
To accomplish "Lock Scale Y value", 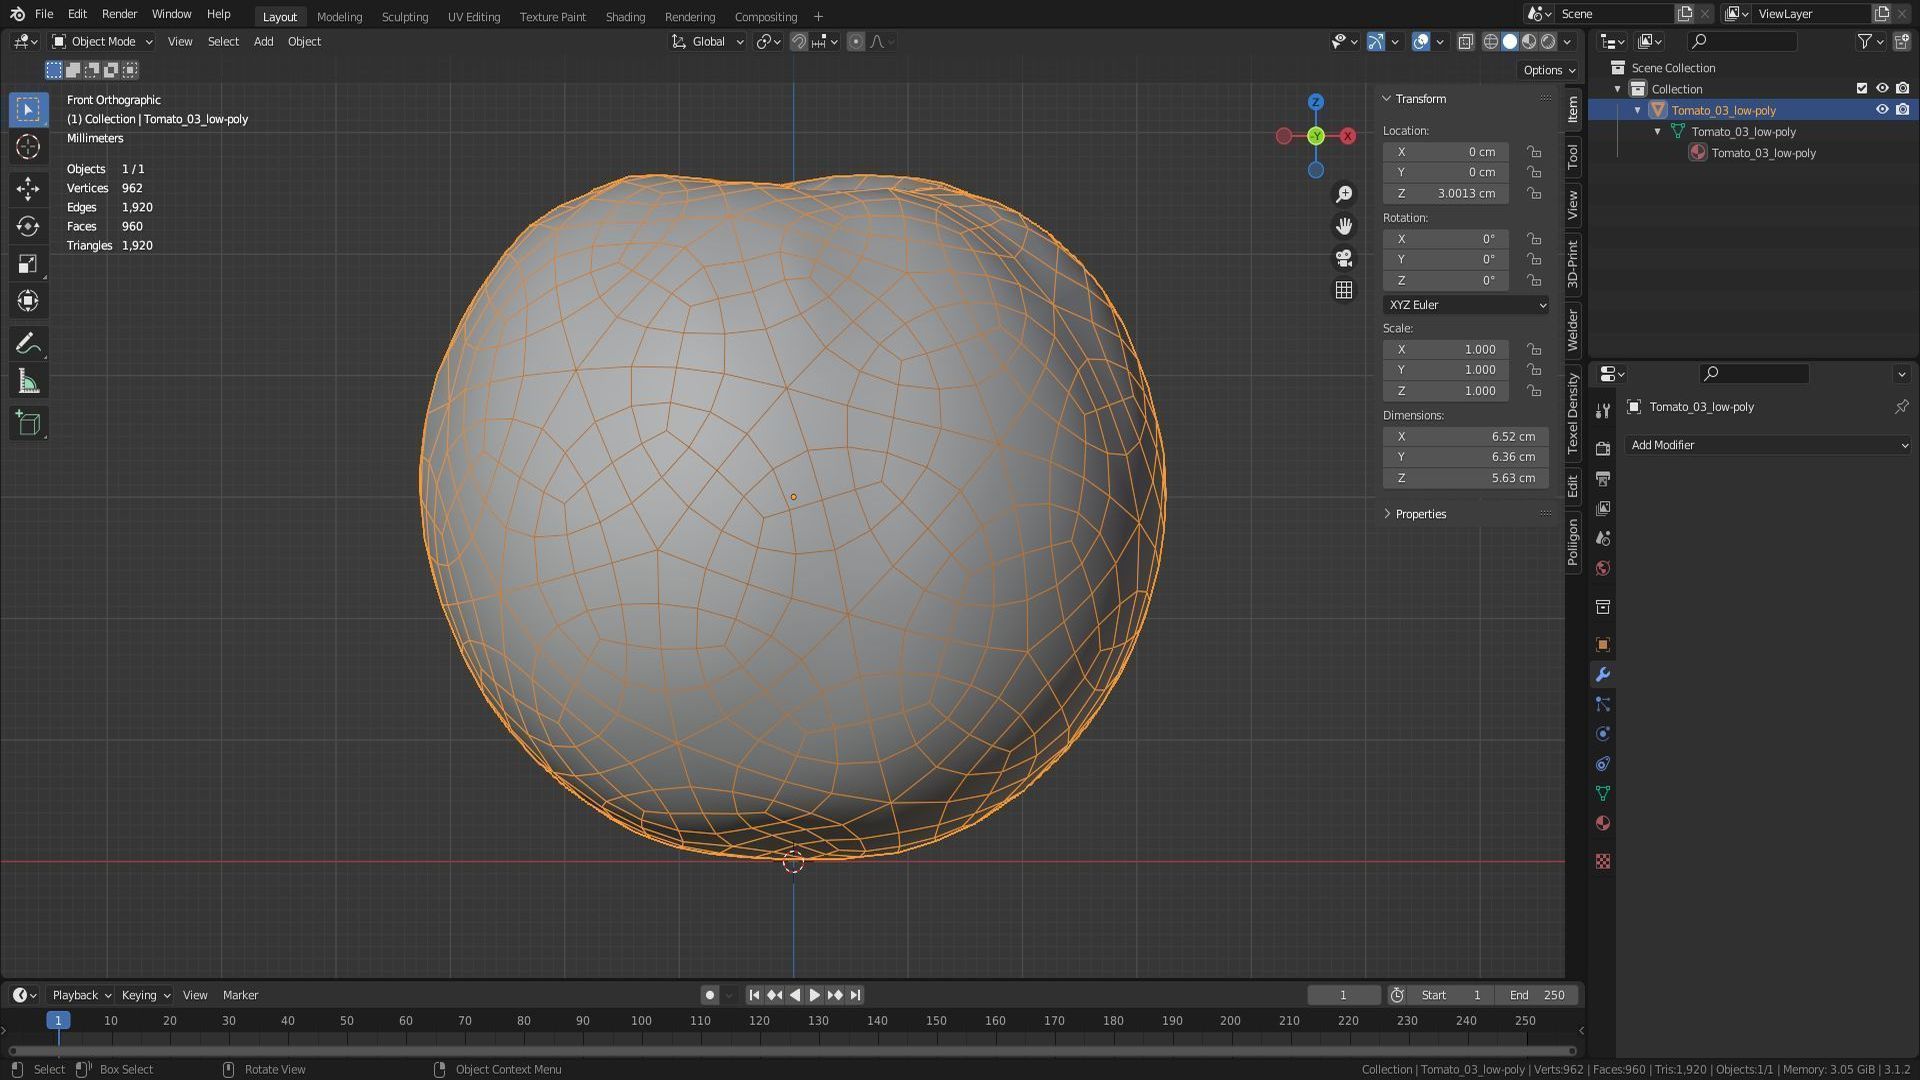I will (1533, 370).
